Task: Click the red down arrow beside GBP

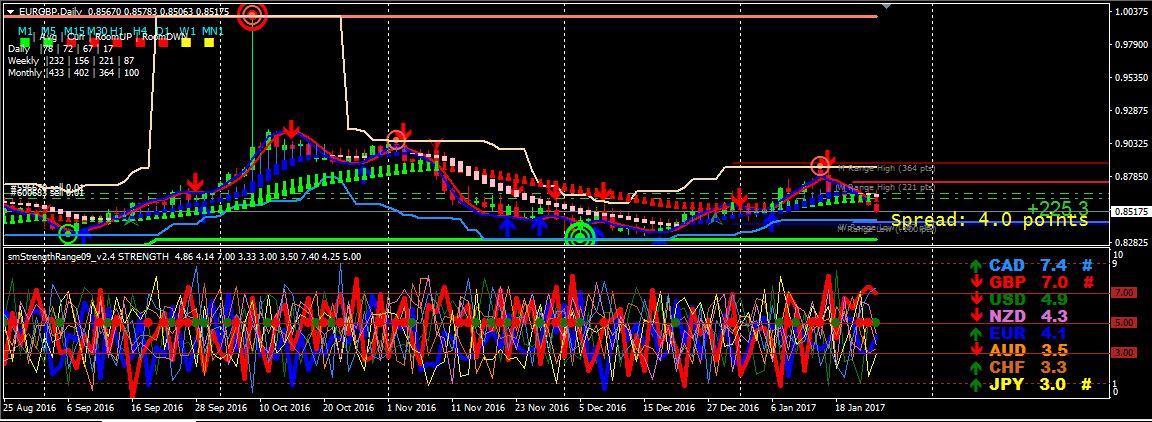Action: click(974, 283)
